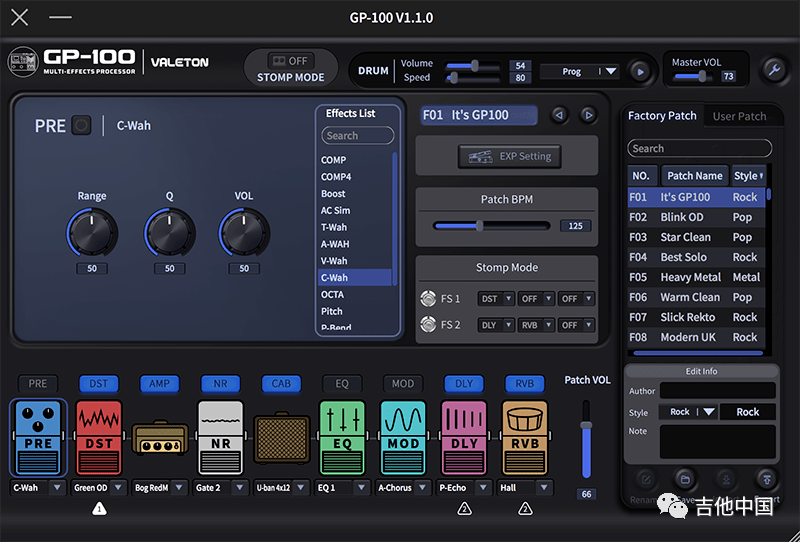Open the U-ban 4x12 cab dropdown
Image resolution: width=800 pixels, height=542 pixels.
[282, 488]
